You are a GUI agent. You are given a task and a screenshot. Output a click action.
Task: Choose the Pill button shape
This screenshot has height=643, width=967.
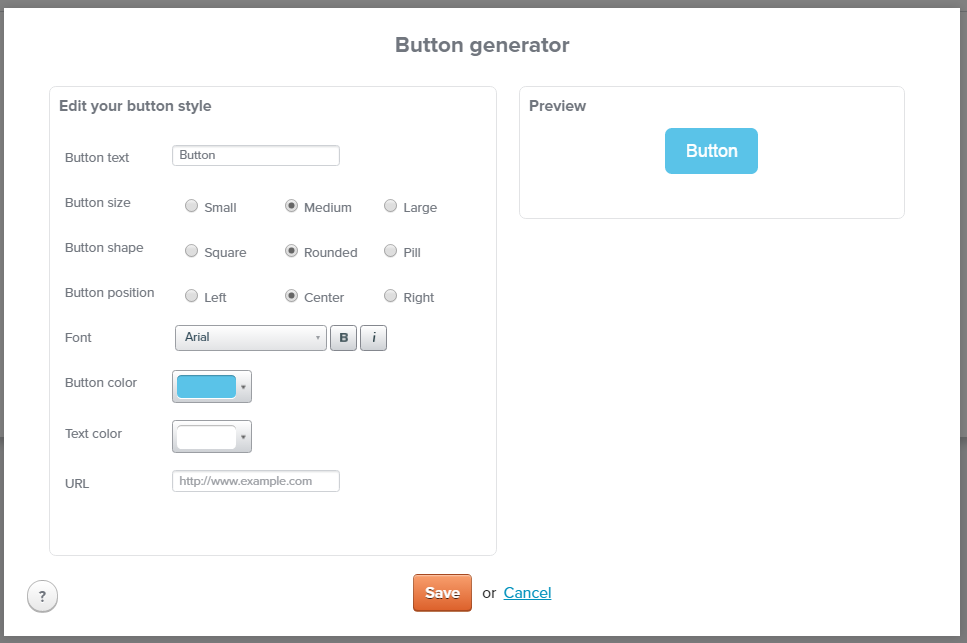point(391,251)
